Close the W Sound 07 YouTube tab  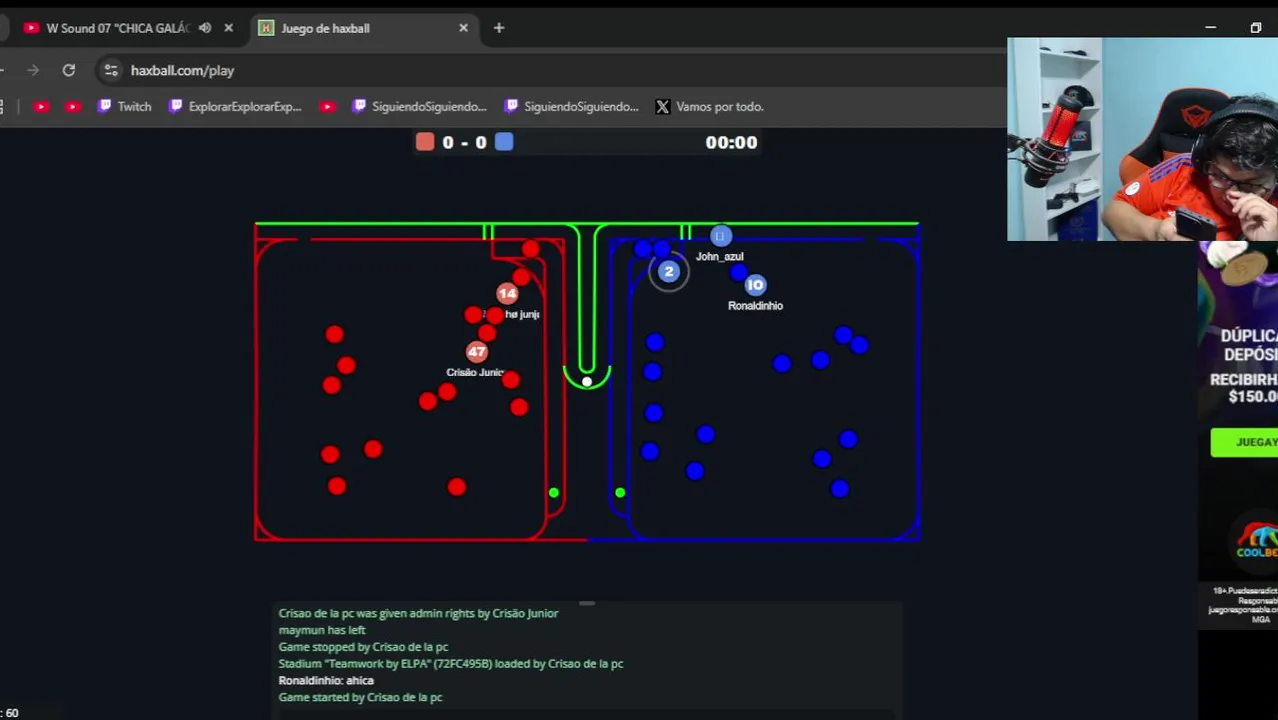pos(228,28)
